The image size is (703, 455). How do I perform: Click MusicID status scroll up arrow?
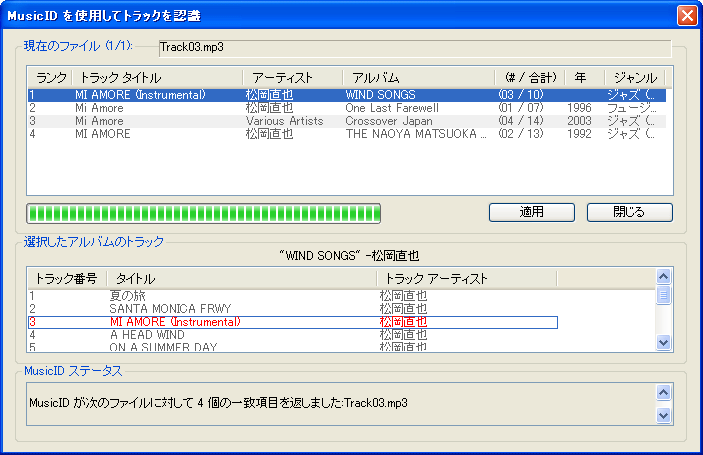664,393
